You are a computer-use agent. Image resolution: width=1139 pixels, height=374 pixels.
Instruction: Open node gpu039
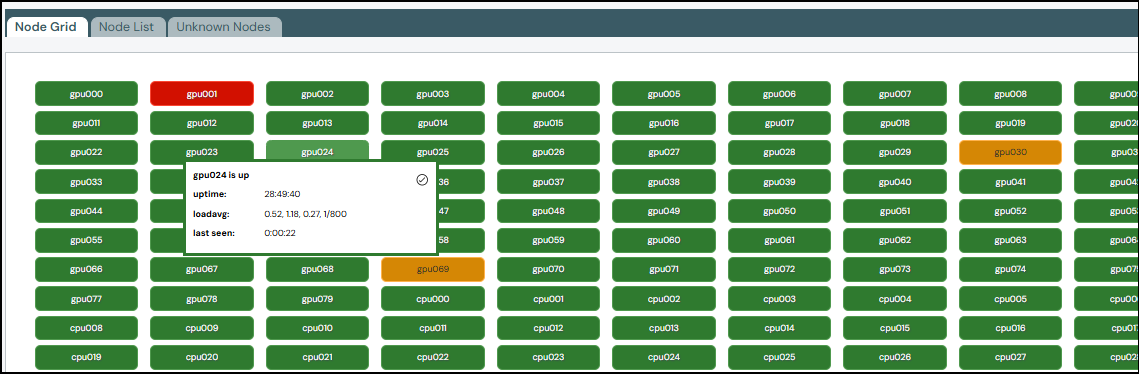click(x=779, y=182)
